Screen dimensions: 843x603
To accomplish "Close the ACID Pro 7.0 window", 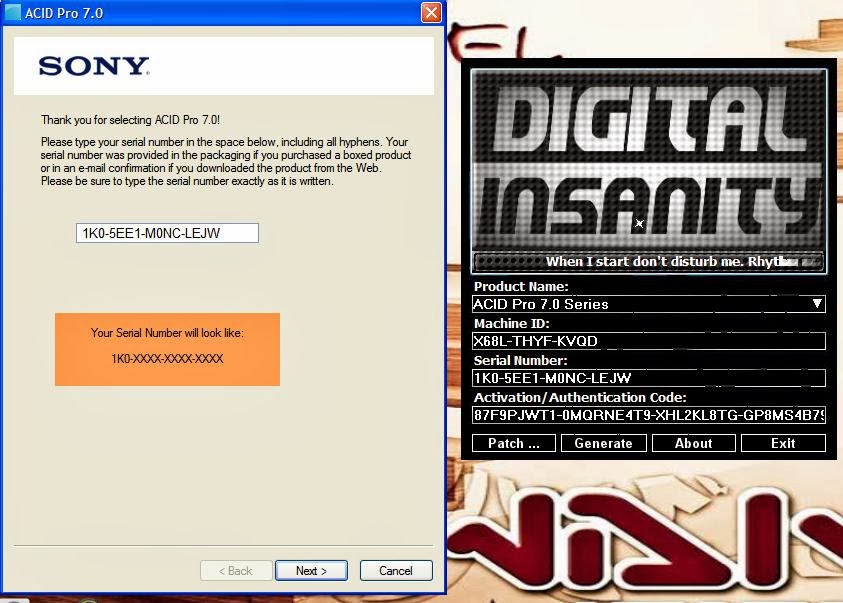I will [x=431, y=12].
